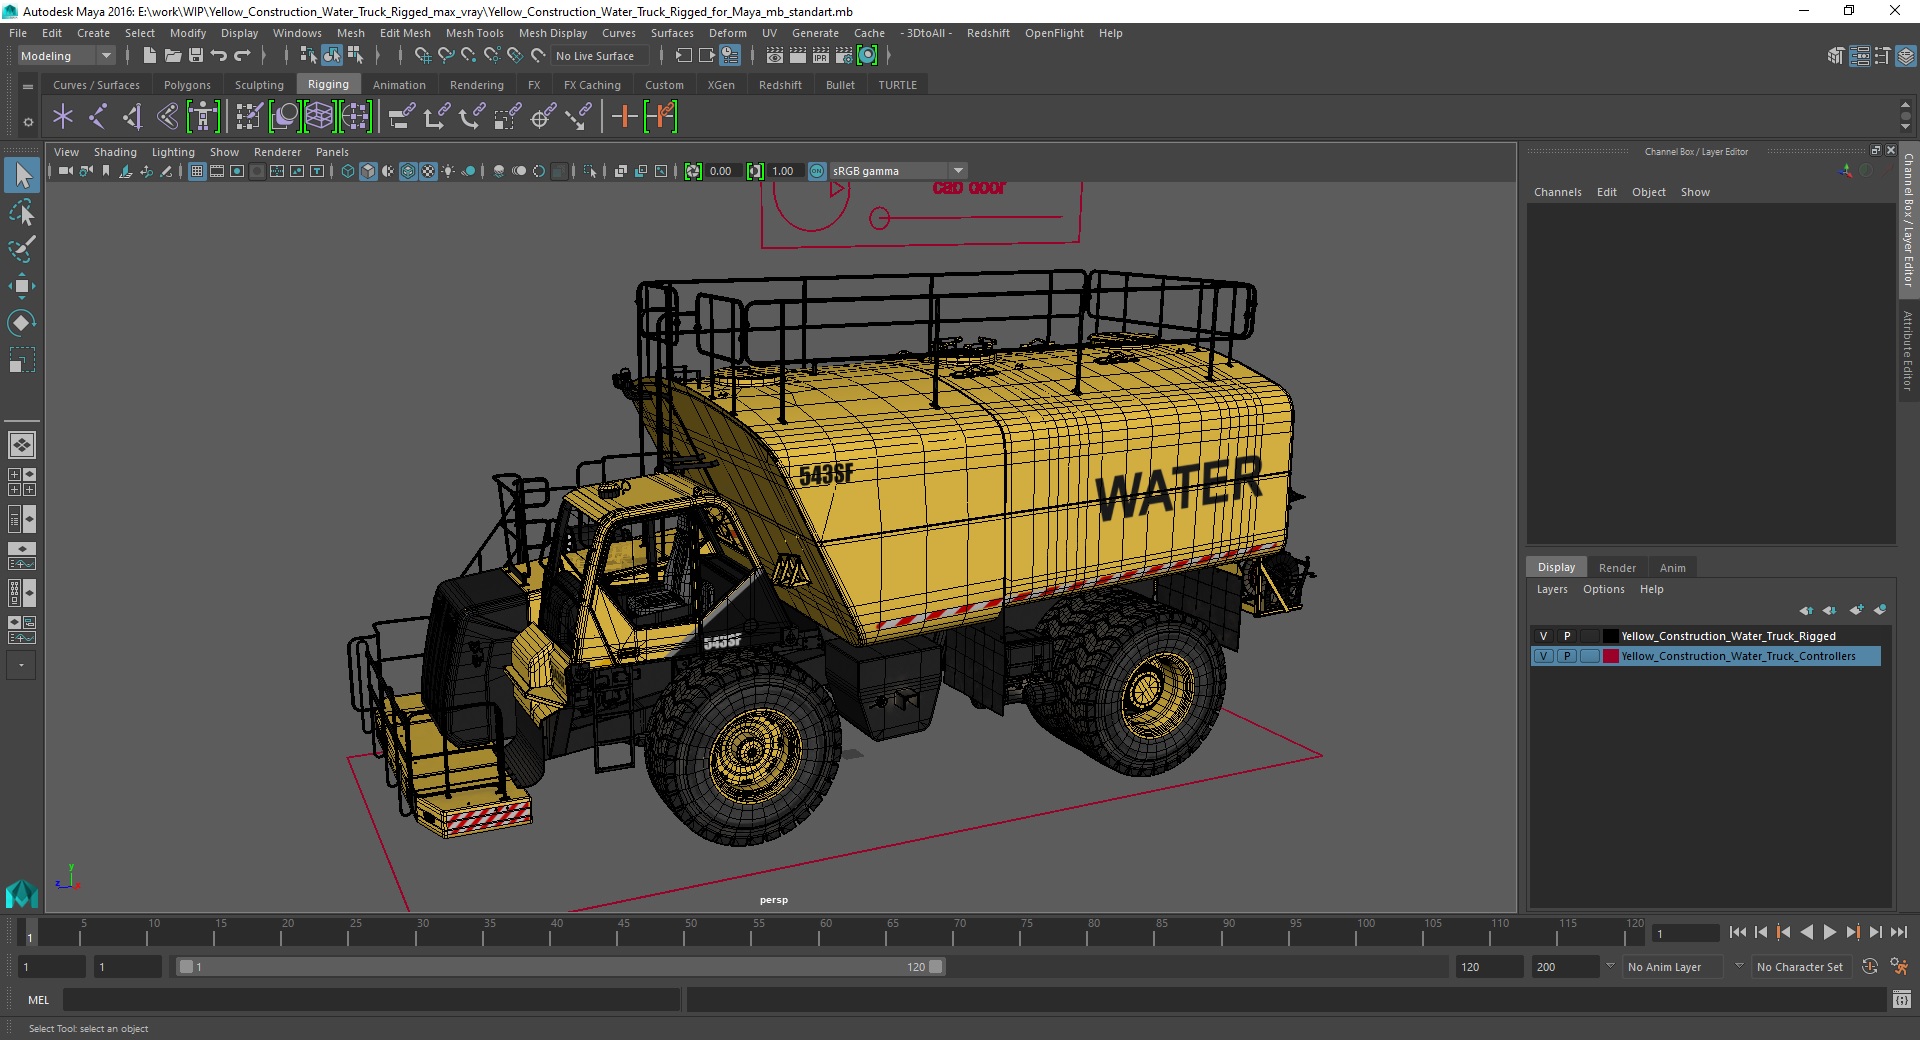This screenshot has height=1040, width=1920.
Task: Play animation forwards
Action: pos(1829,932)
